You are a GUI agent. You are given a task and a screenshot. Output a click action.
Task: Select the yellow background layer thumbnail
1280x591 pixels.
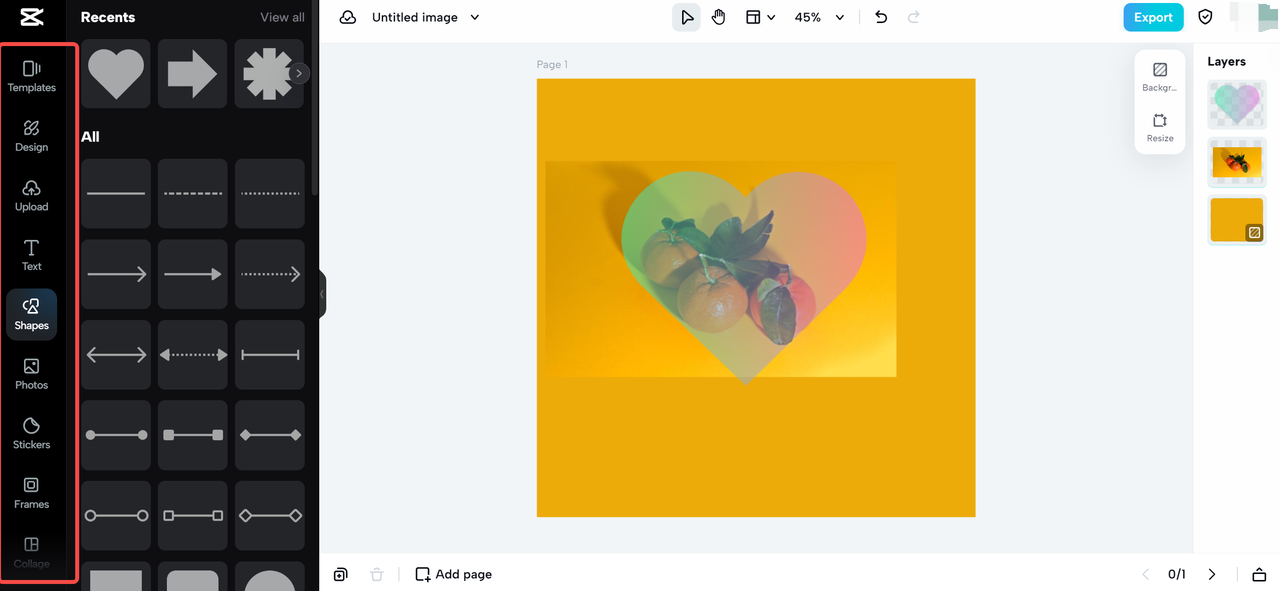pyautogui.click(x=1237, y=220)
